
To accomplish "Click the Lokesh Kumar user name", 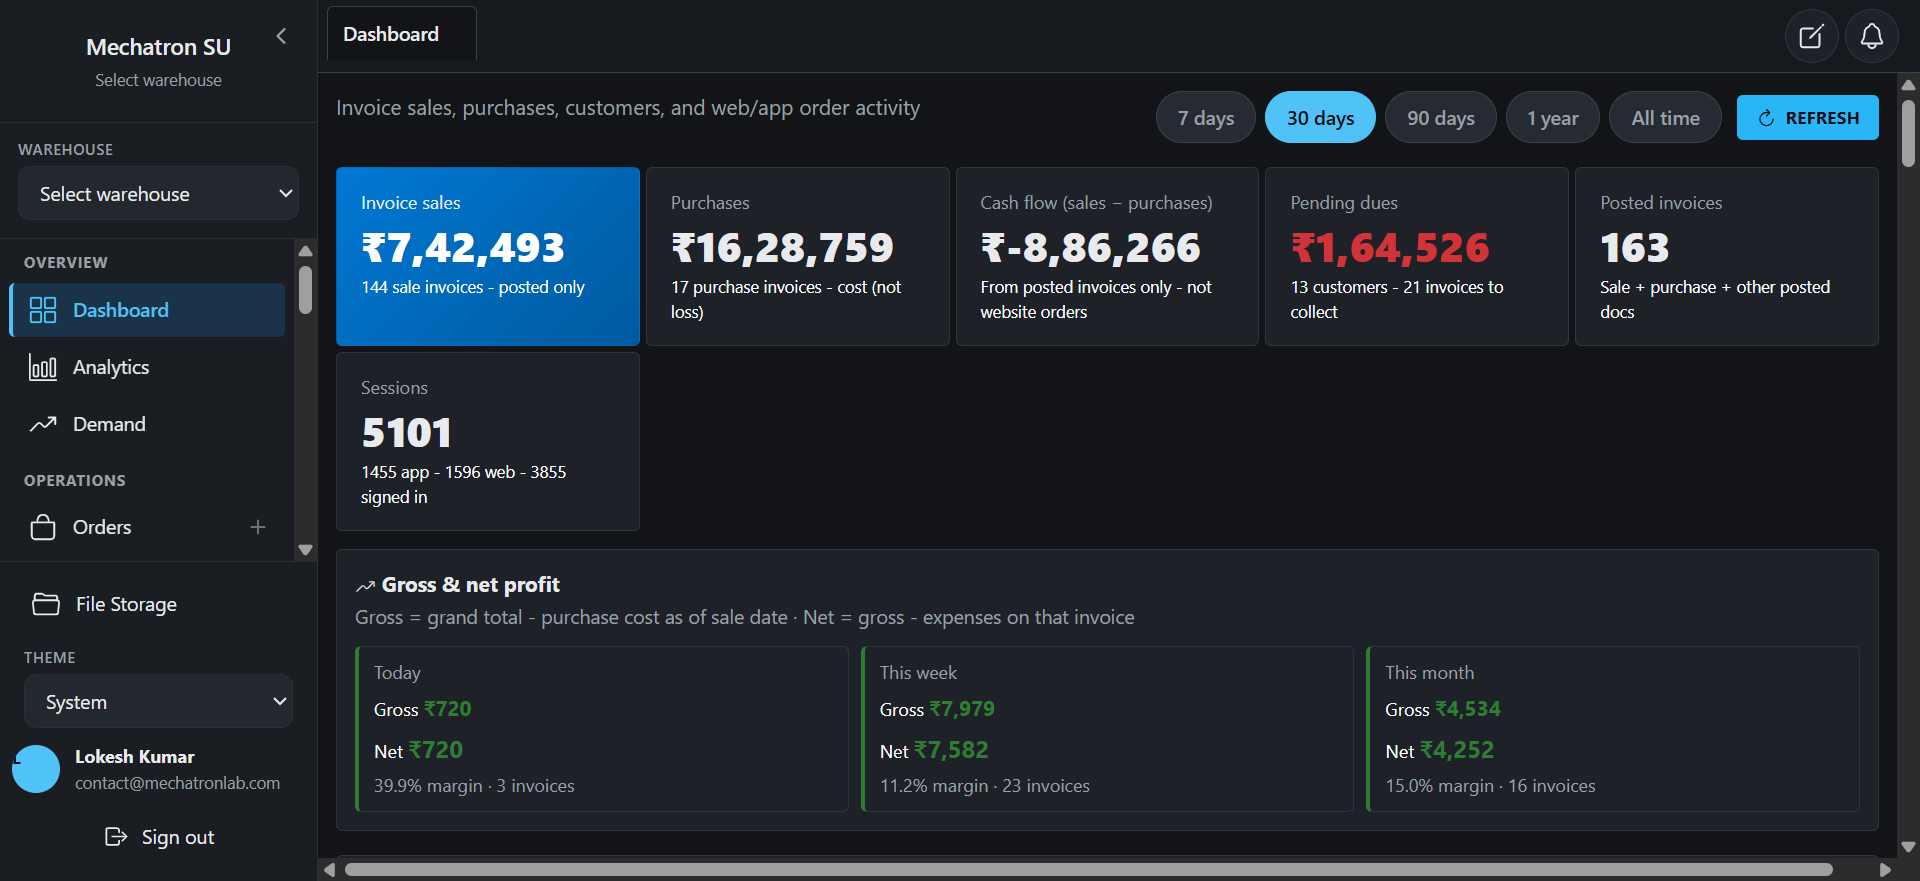I will tap(134, 756).
